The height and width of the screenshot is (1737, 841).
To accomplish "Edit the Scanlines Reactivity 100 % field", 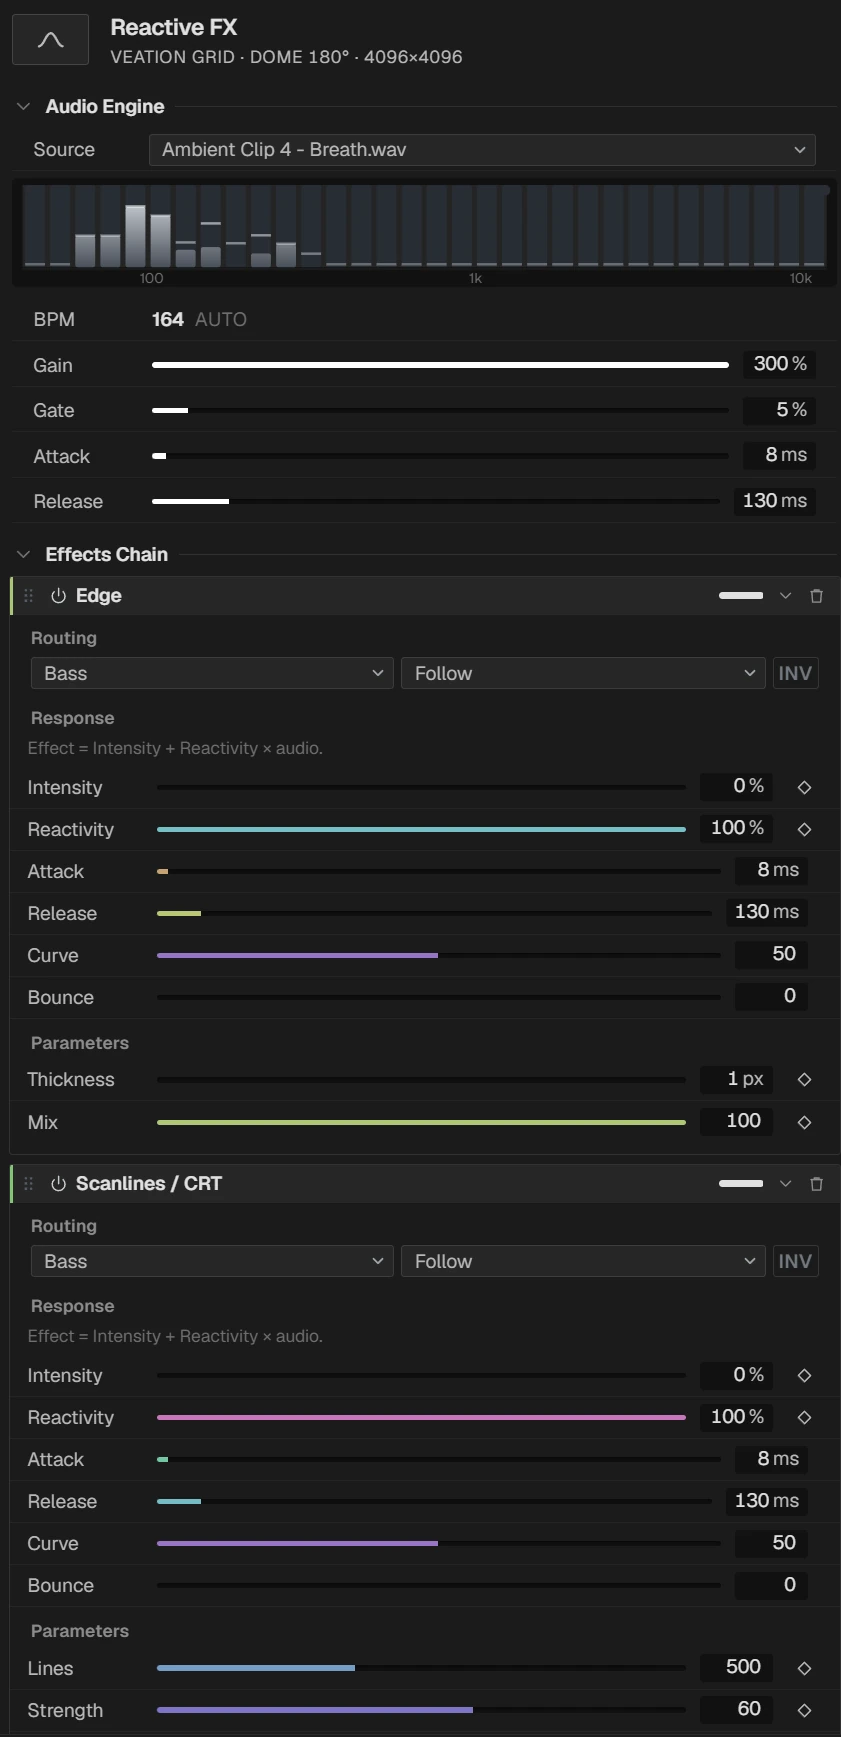I will 738,1416.
